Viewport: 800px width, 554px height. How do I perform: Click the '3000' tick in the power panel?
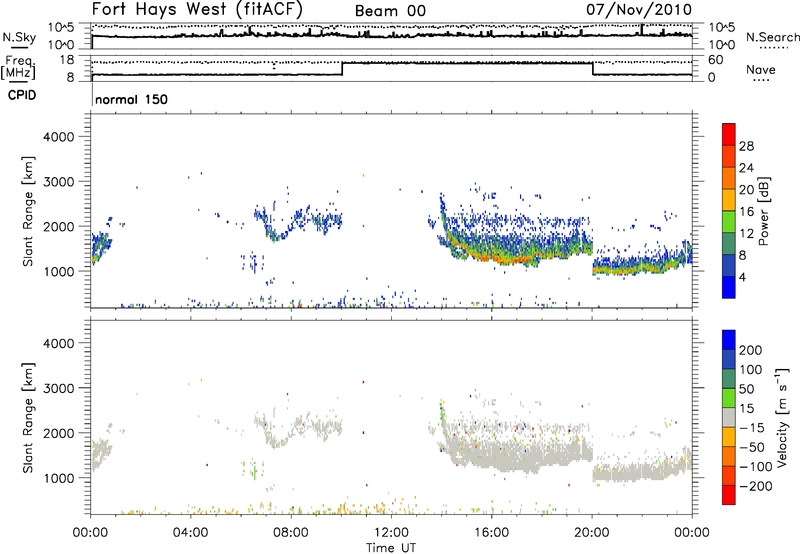coord(58,182)
